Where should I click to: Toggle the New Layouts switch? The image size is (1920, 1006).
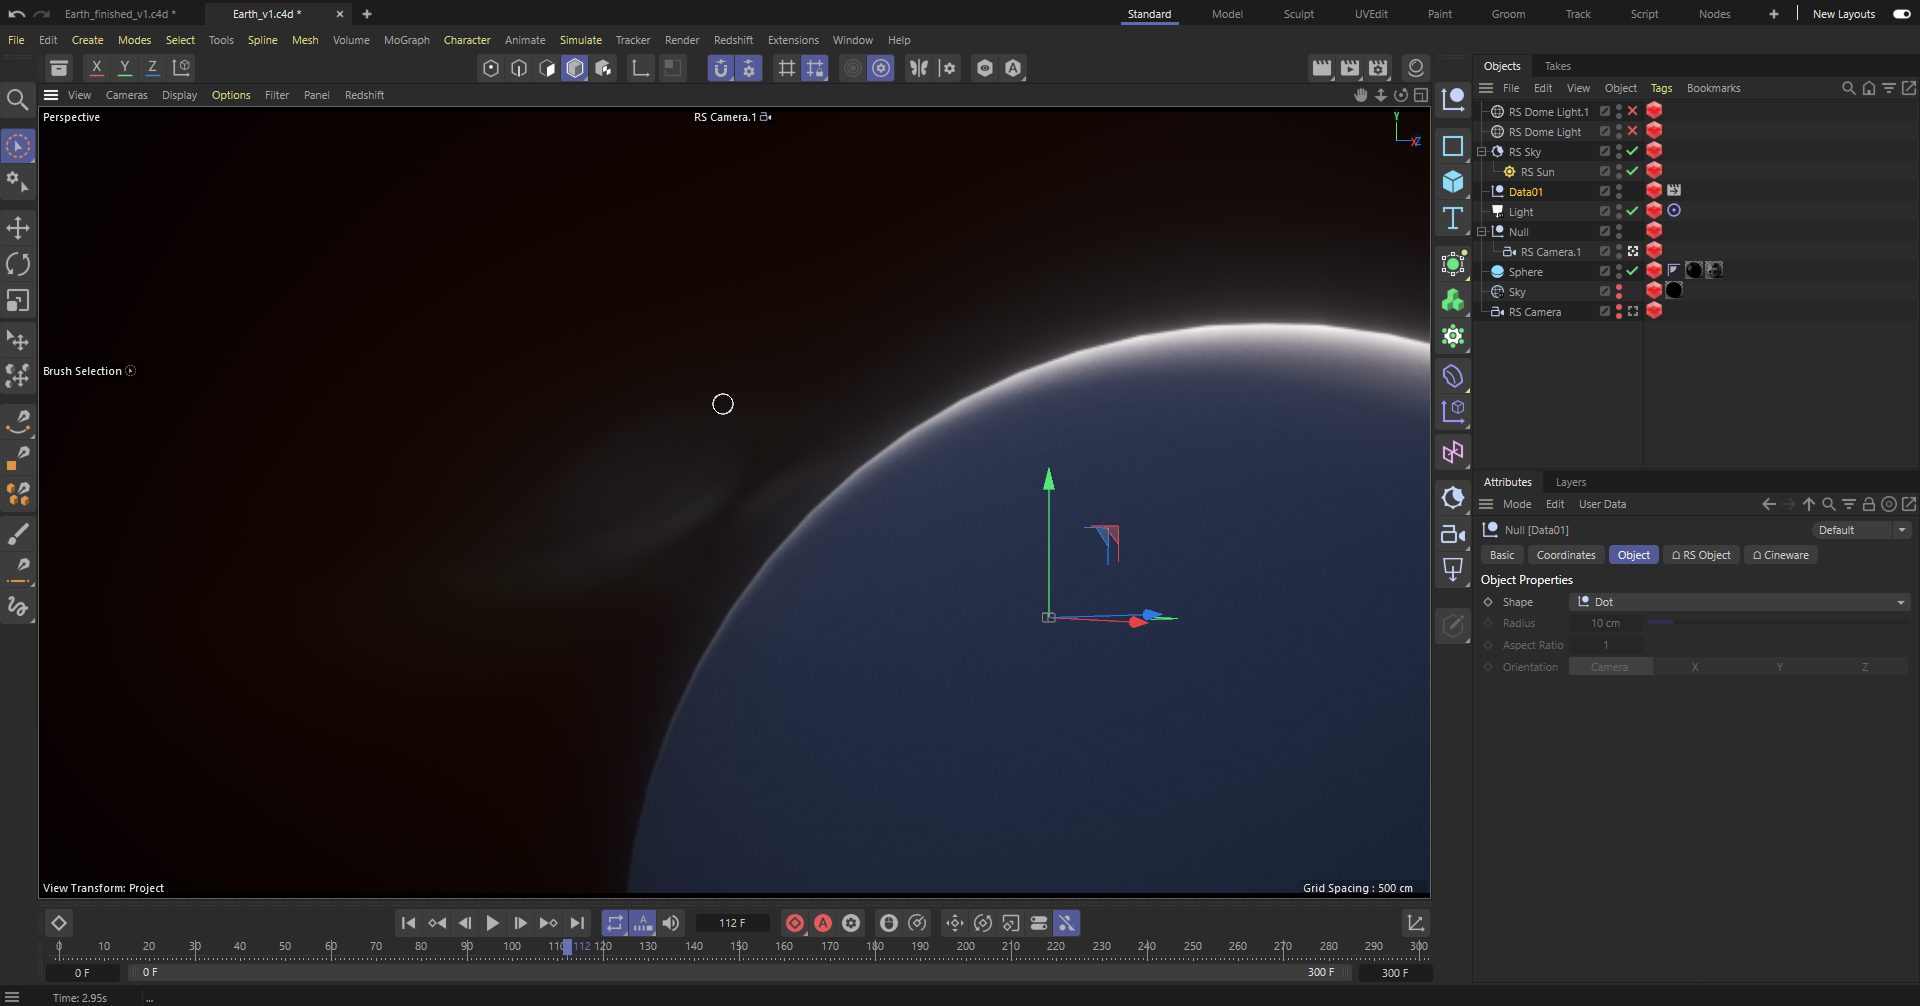pyautogui.click(x=1902, y=14)
